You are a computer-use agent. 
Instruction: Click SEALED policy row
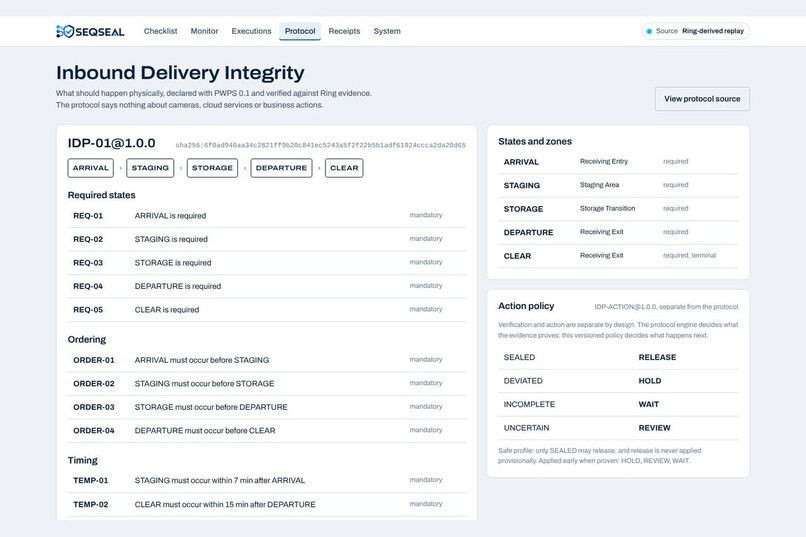pos(618,358)
